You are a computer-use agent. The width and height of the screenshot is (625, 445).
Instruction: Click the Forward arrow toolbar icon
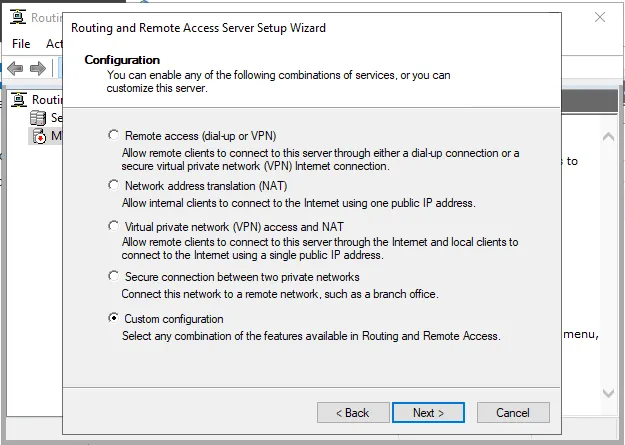[x=38, y=68]
